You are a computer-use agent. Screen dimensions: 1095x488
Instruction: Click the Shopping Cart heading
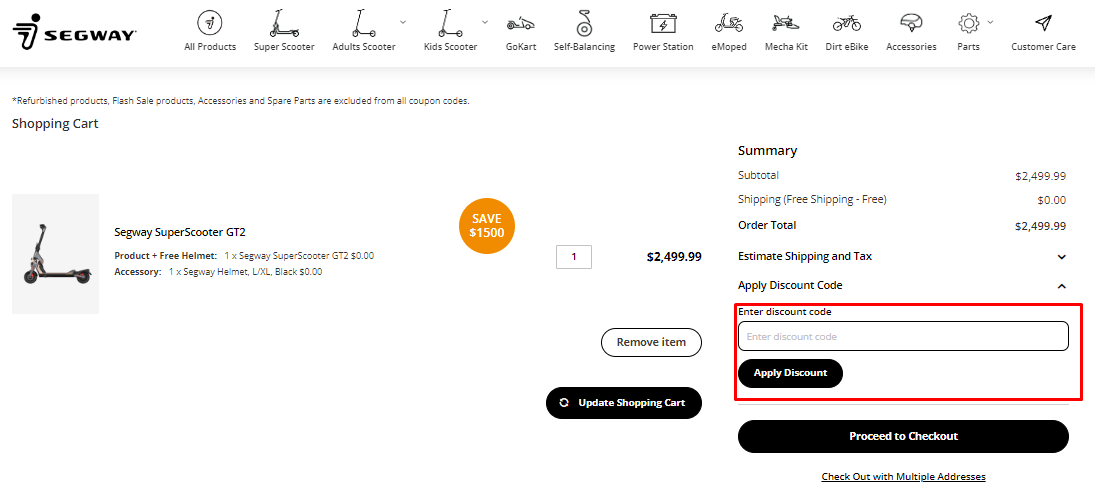55,124
